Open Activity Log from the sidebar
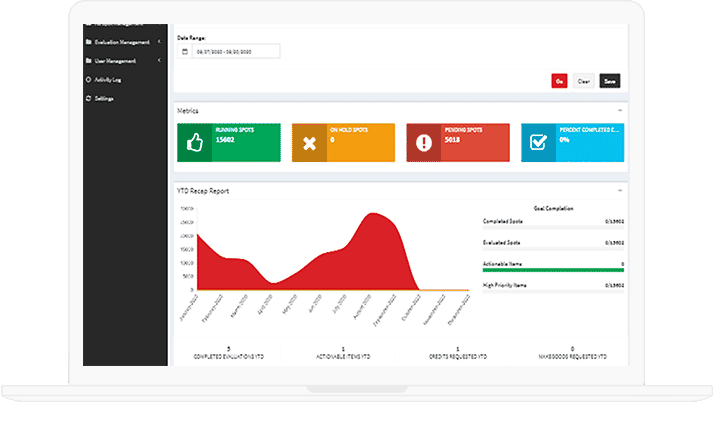Image resolution: width=715 pixels, height=430 pixels. [x=108, y=79]
